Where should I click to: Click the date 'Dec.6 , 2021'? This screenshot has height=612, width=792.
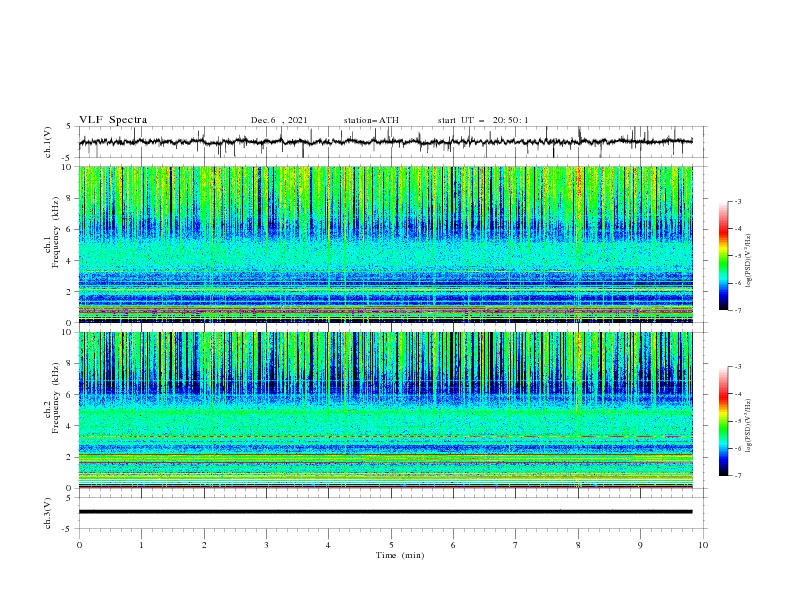pos(279,120)
